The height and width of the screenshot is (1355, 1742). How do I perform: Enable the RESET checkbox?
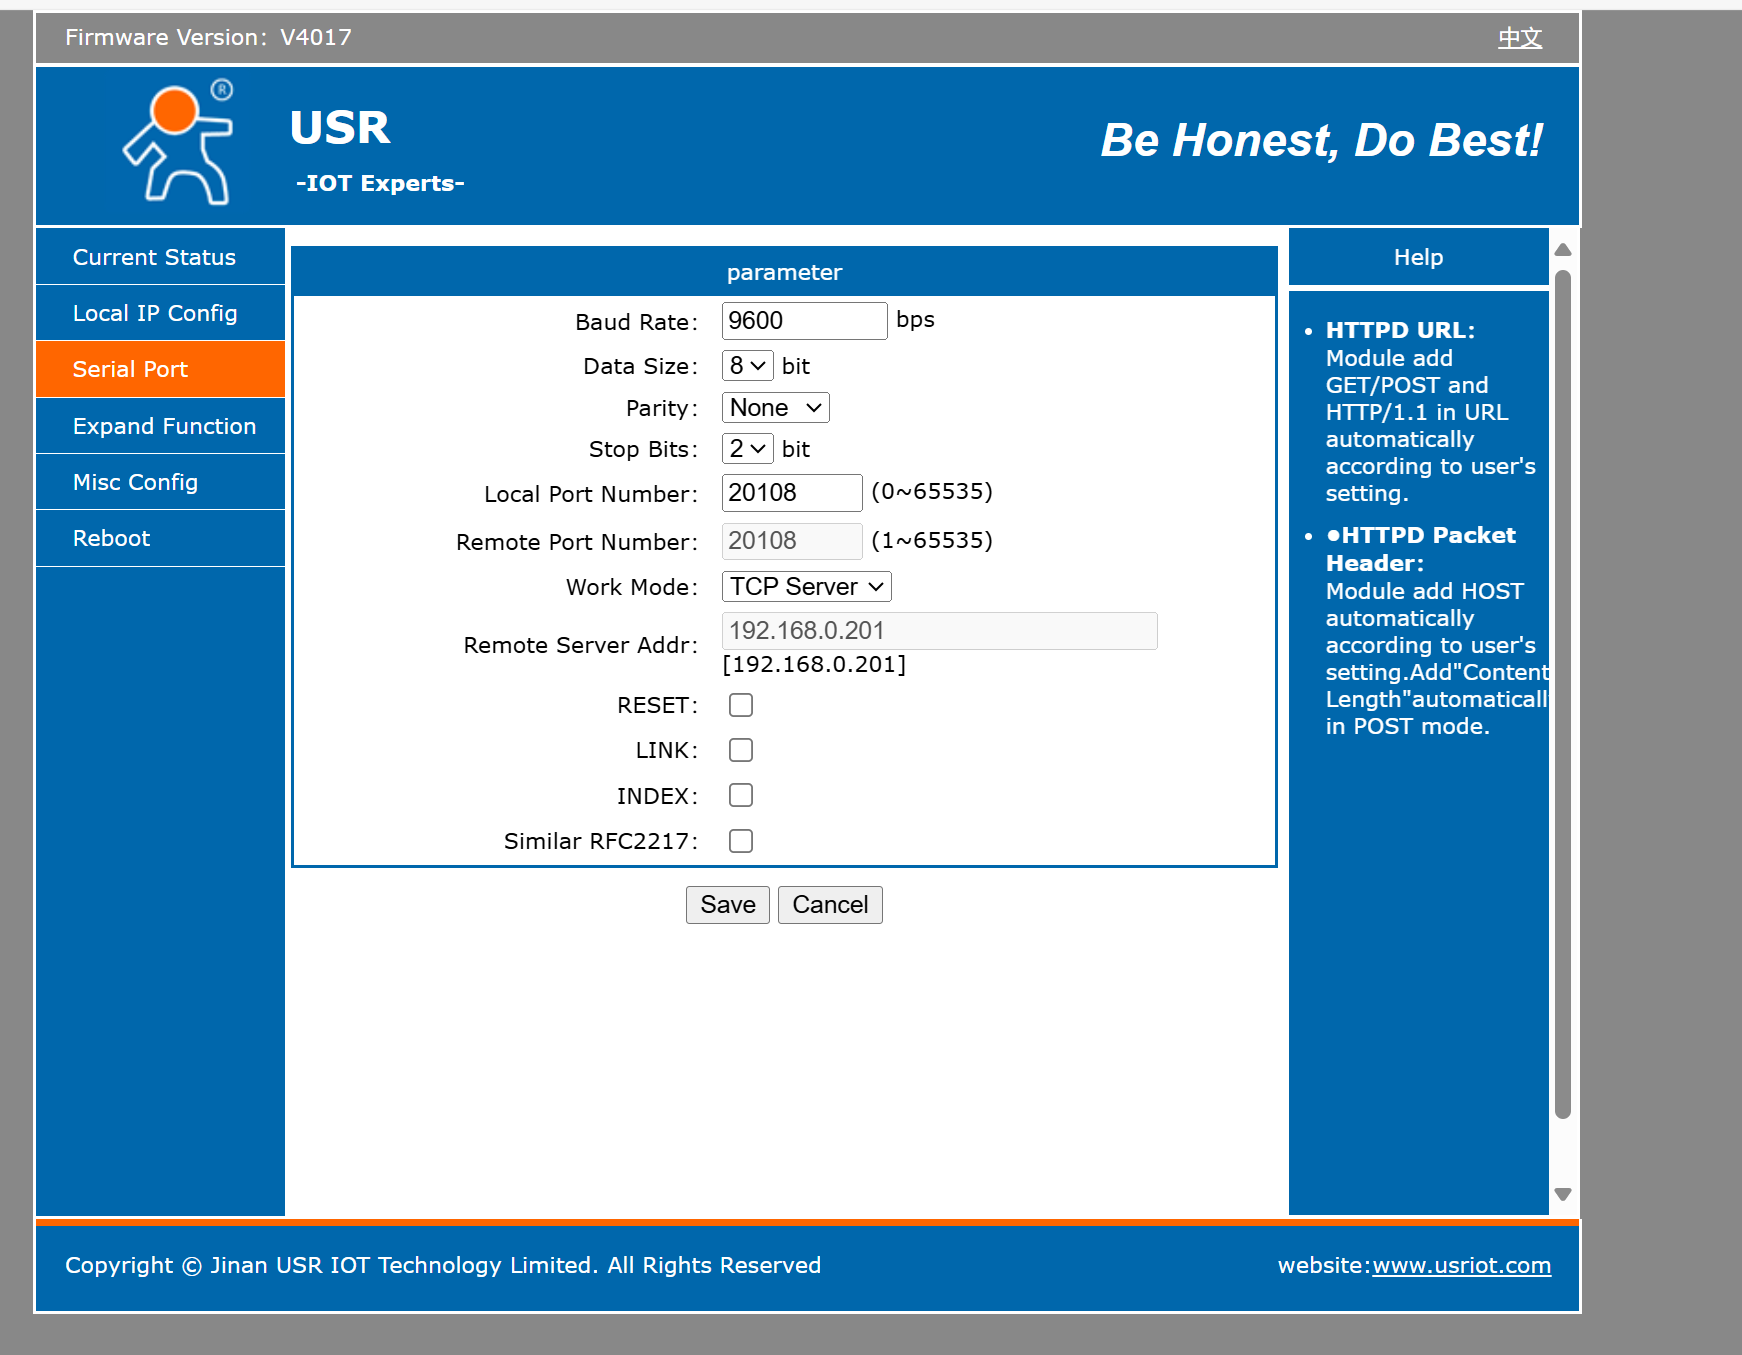click(741, 705)
